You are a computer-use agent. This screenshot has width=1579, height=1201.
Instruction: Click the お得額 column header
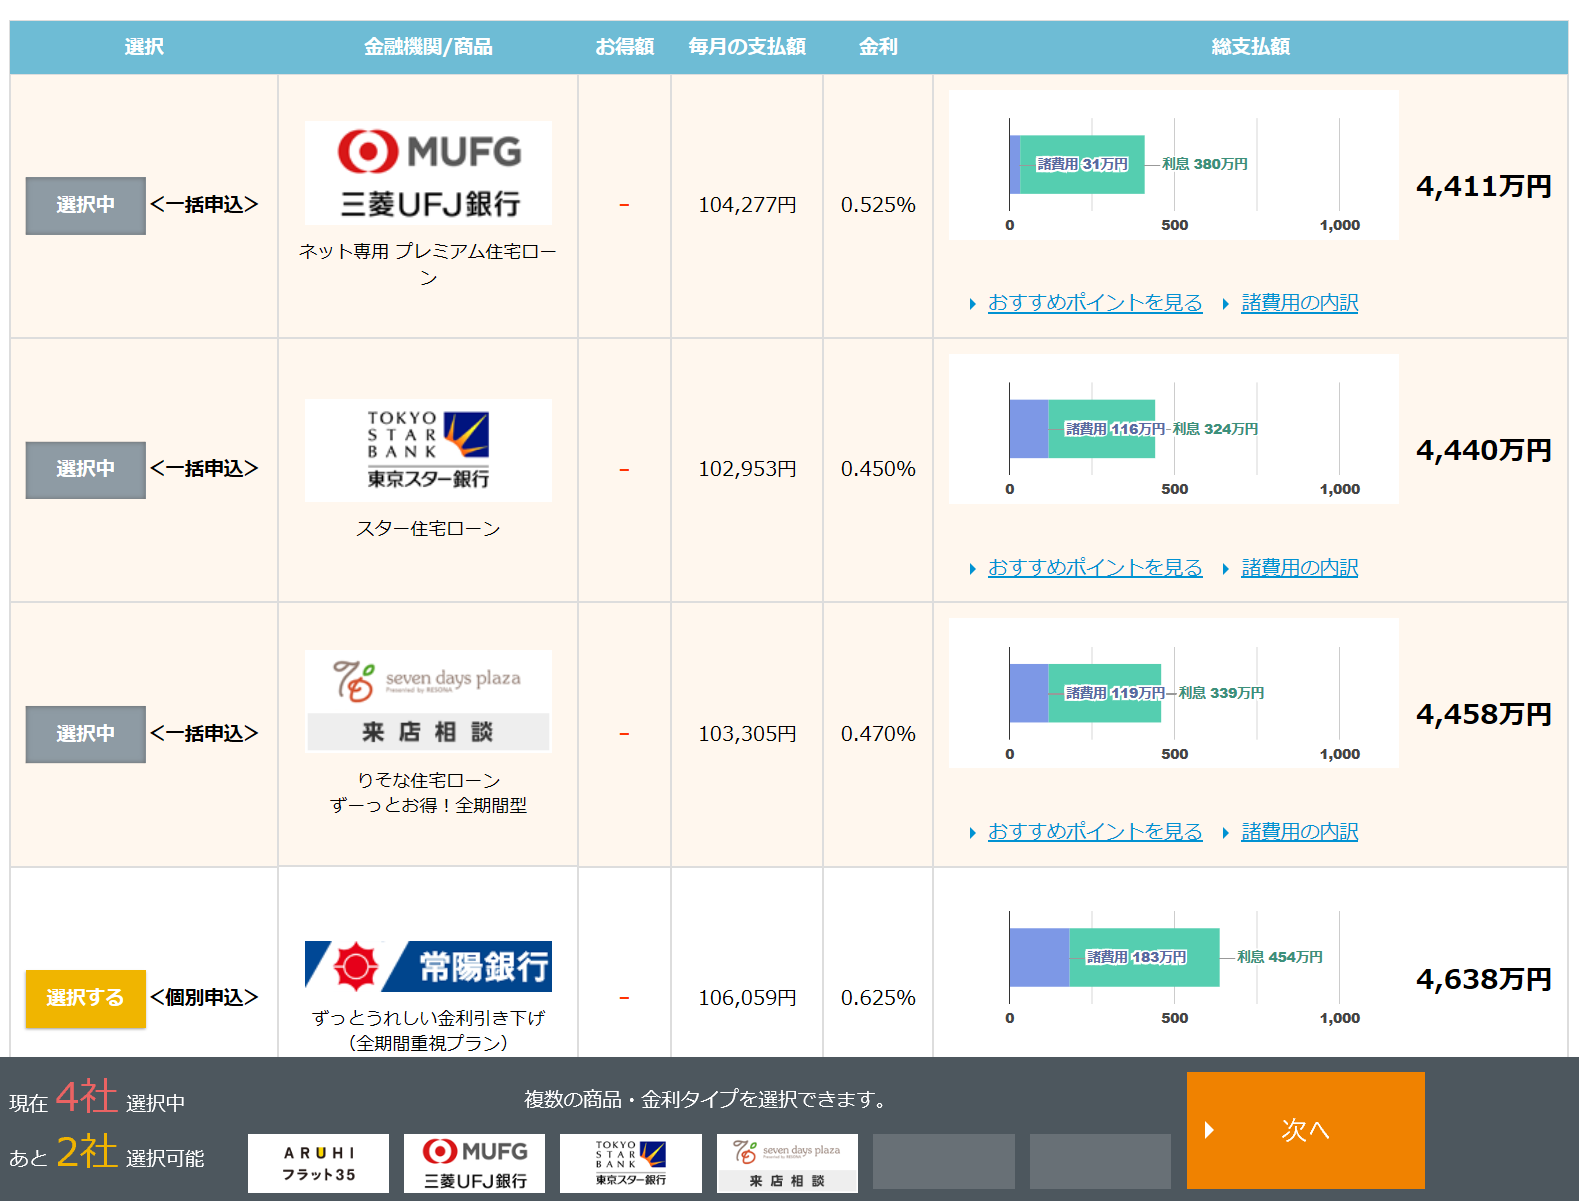point(625,47)
